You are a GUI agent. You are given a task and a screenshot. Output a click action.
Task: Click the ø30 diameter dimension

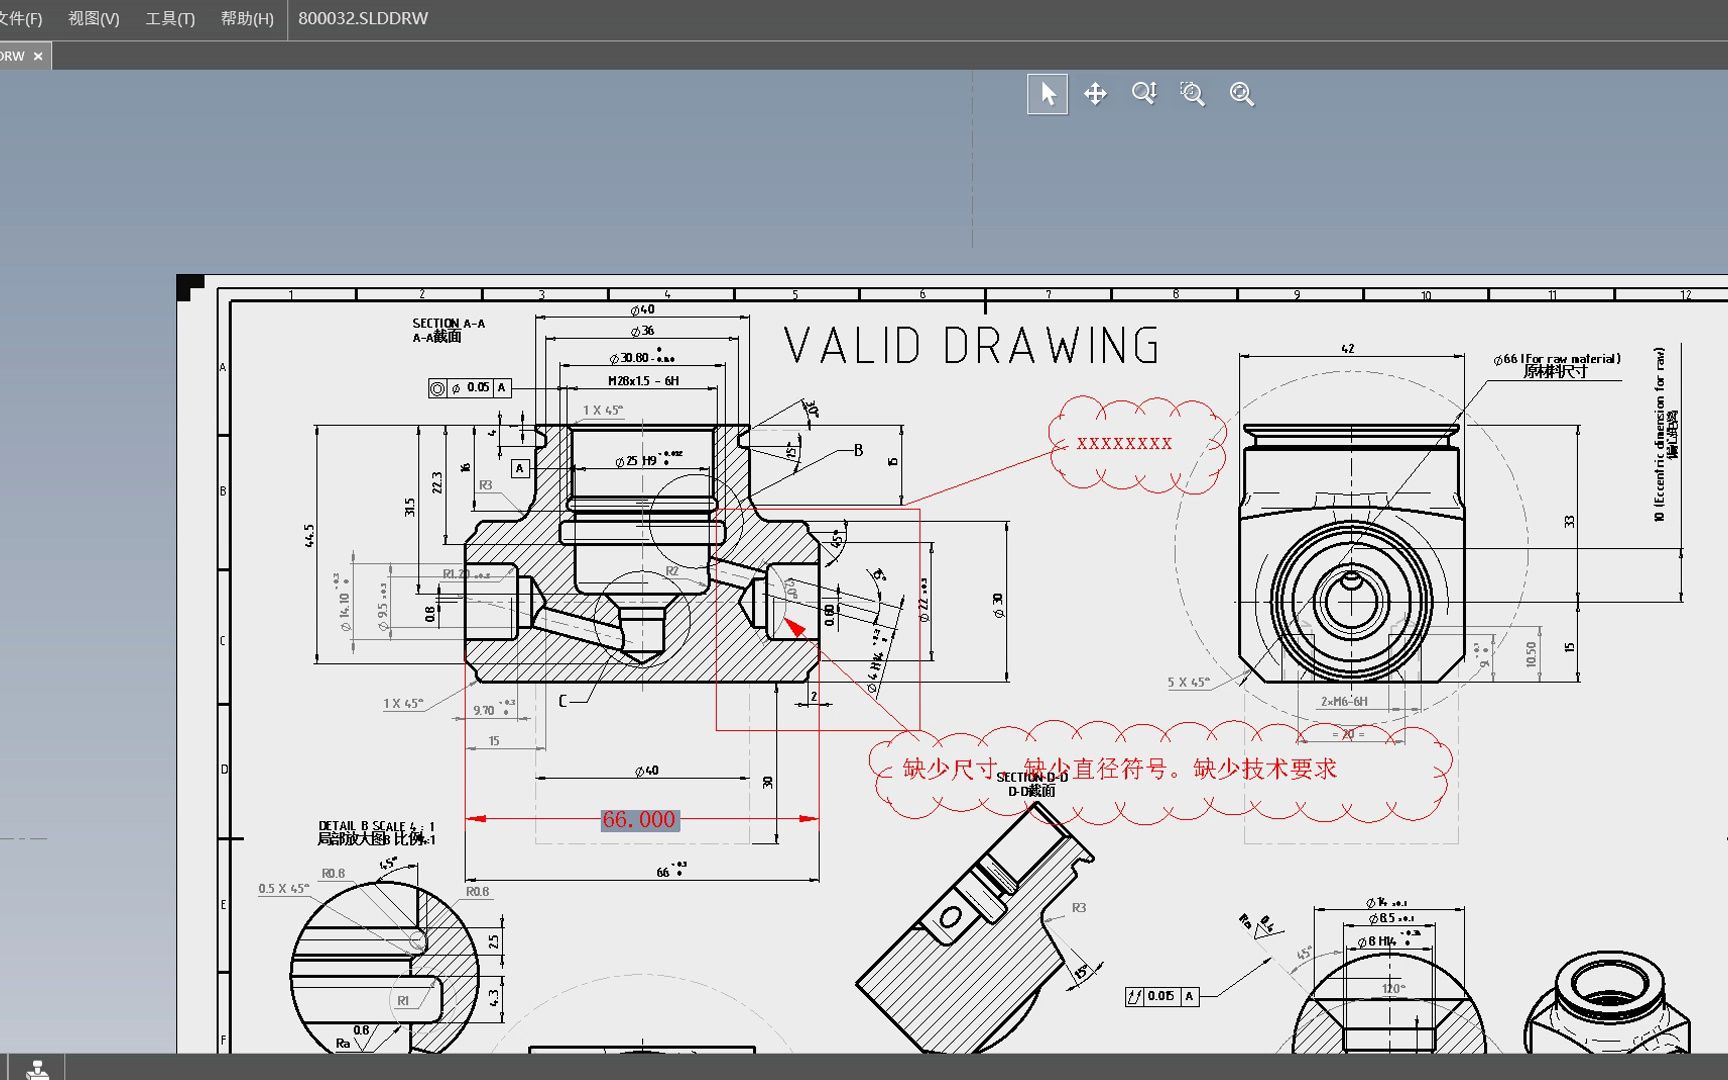pyautogui.click(x=997, y=606)
